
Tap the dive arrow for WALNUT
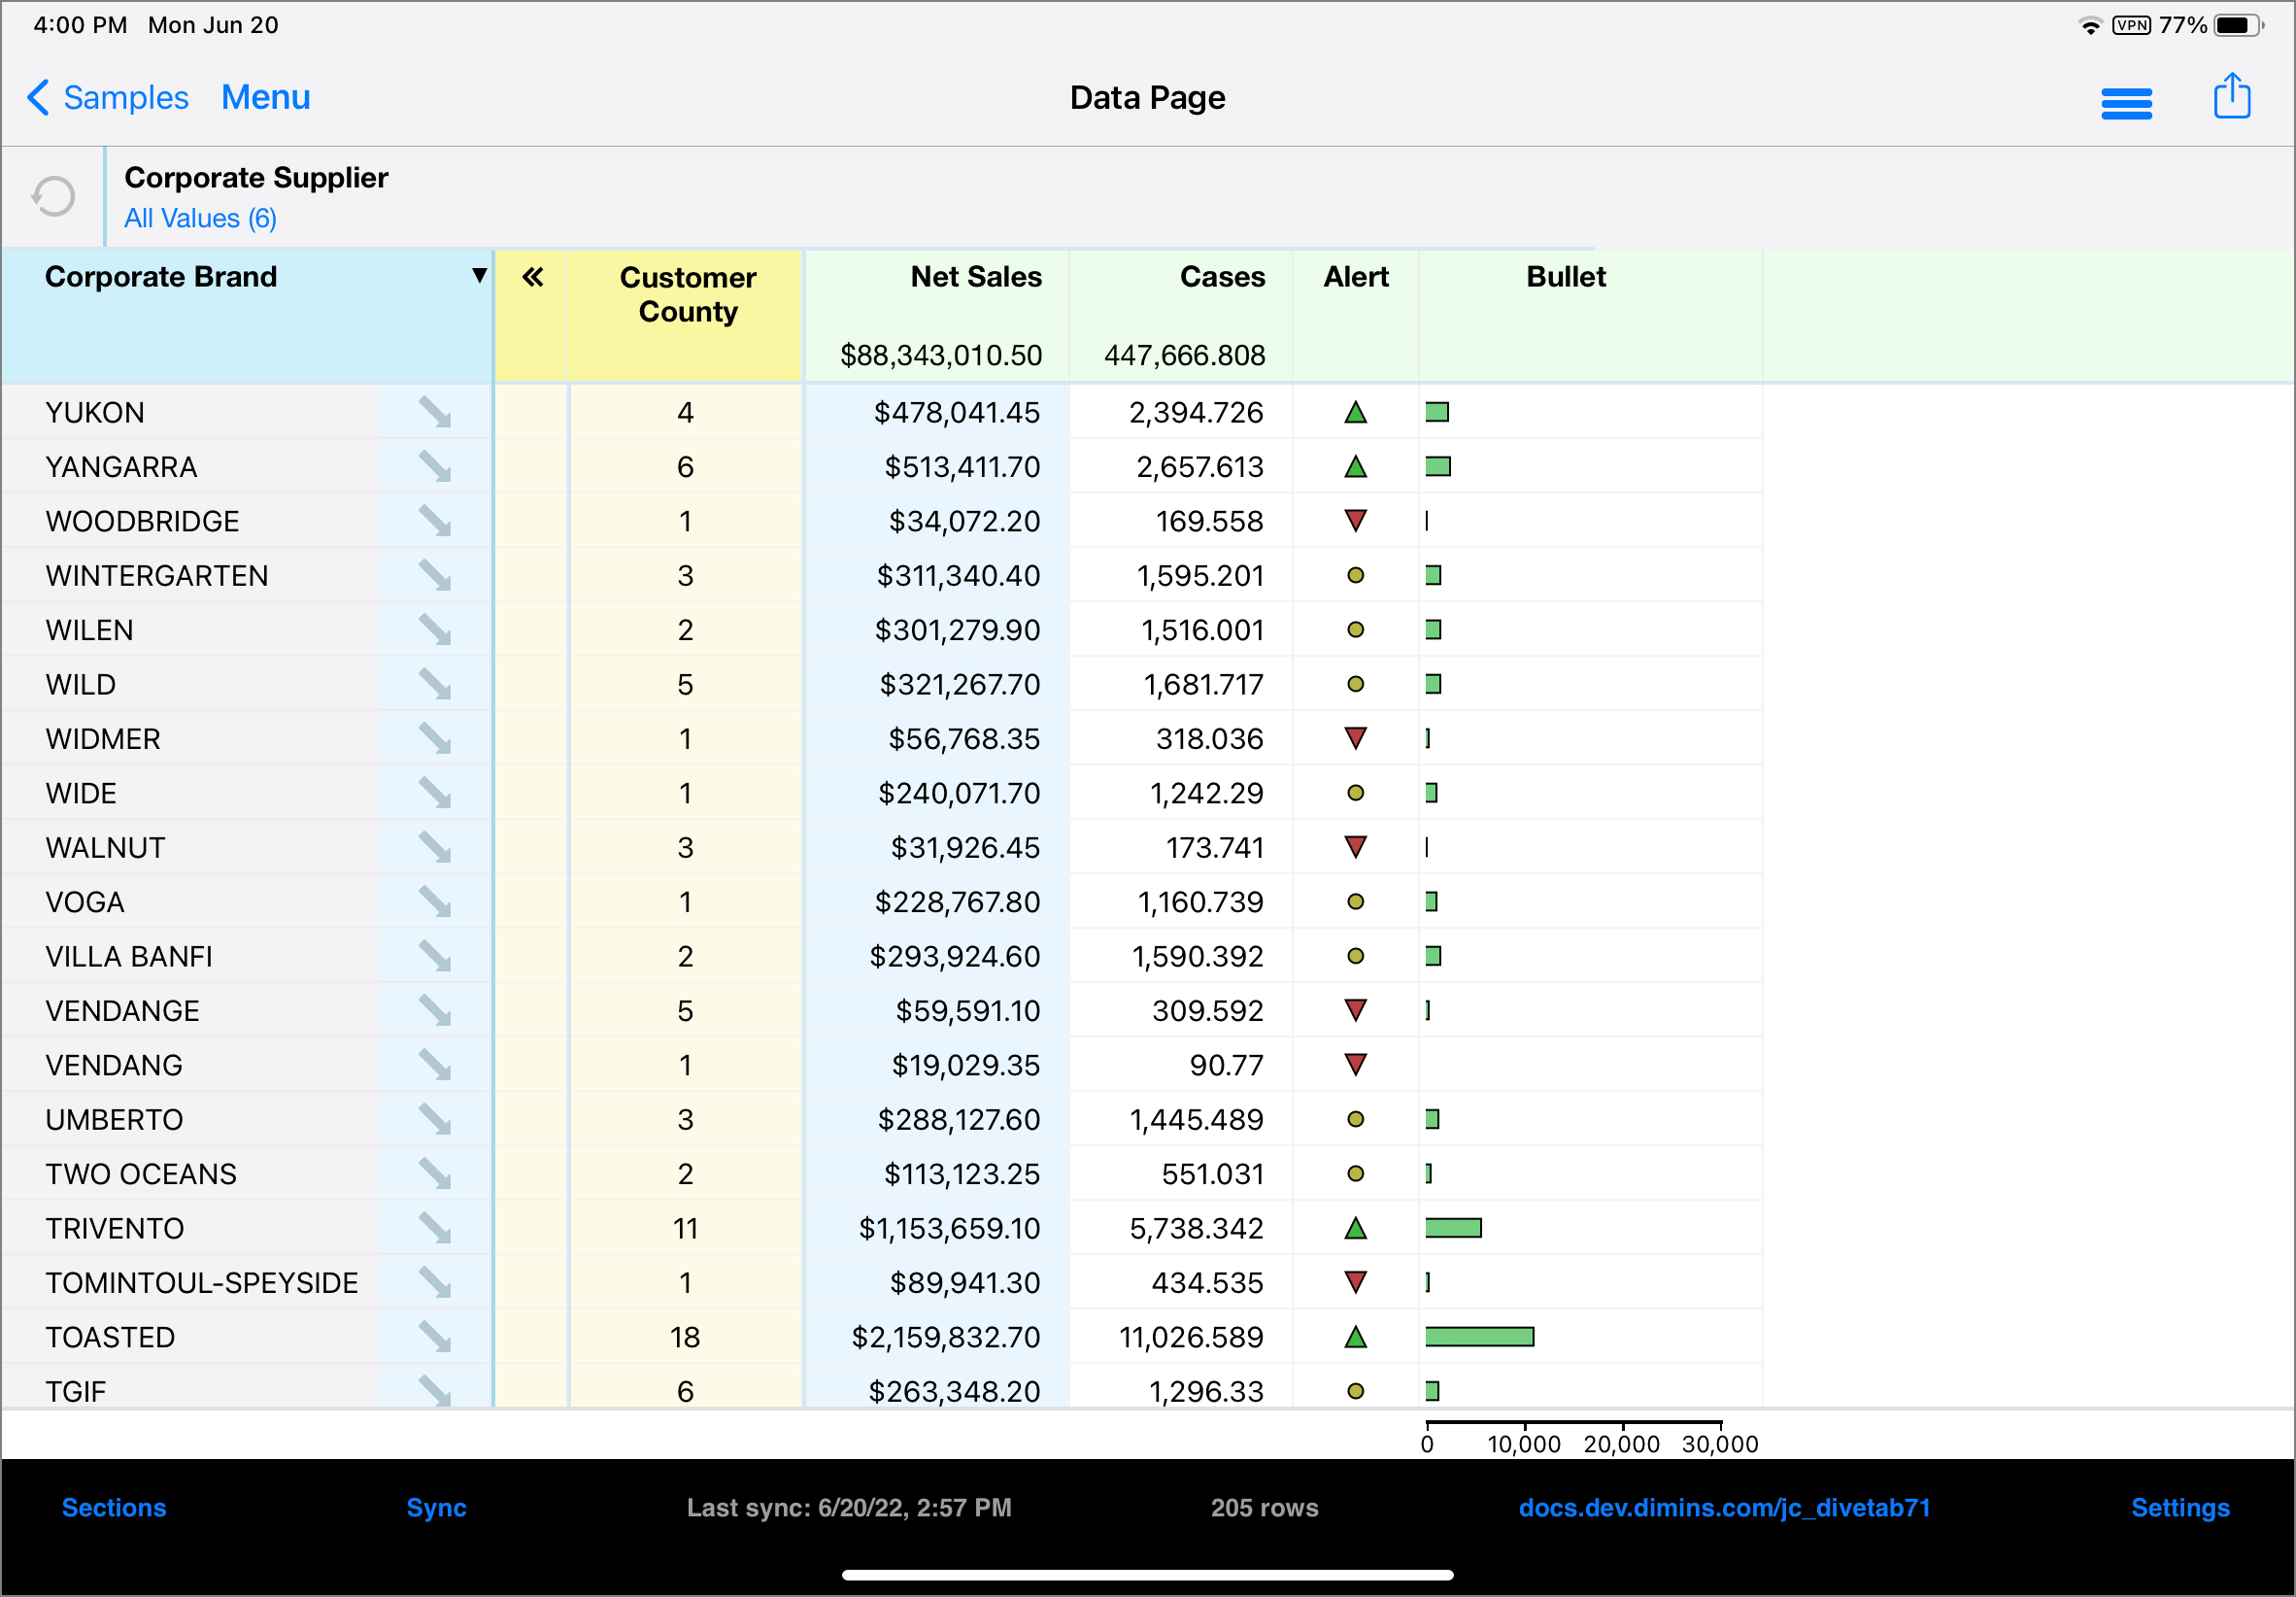pos(435,848)
